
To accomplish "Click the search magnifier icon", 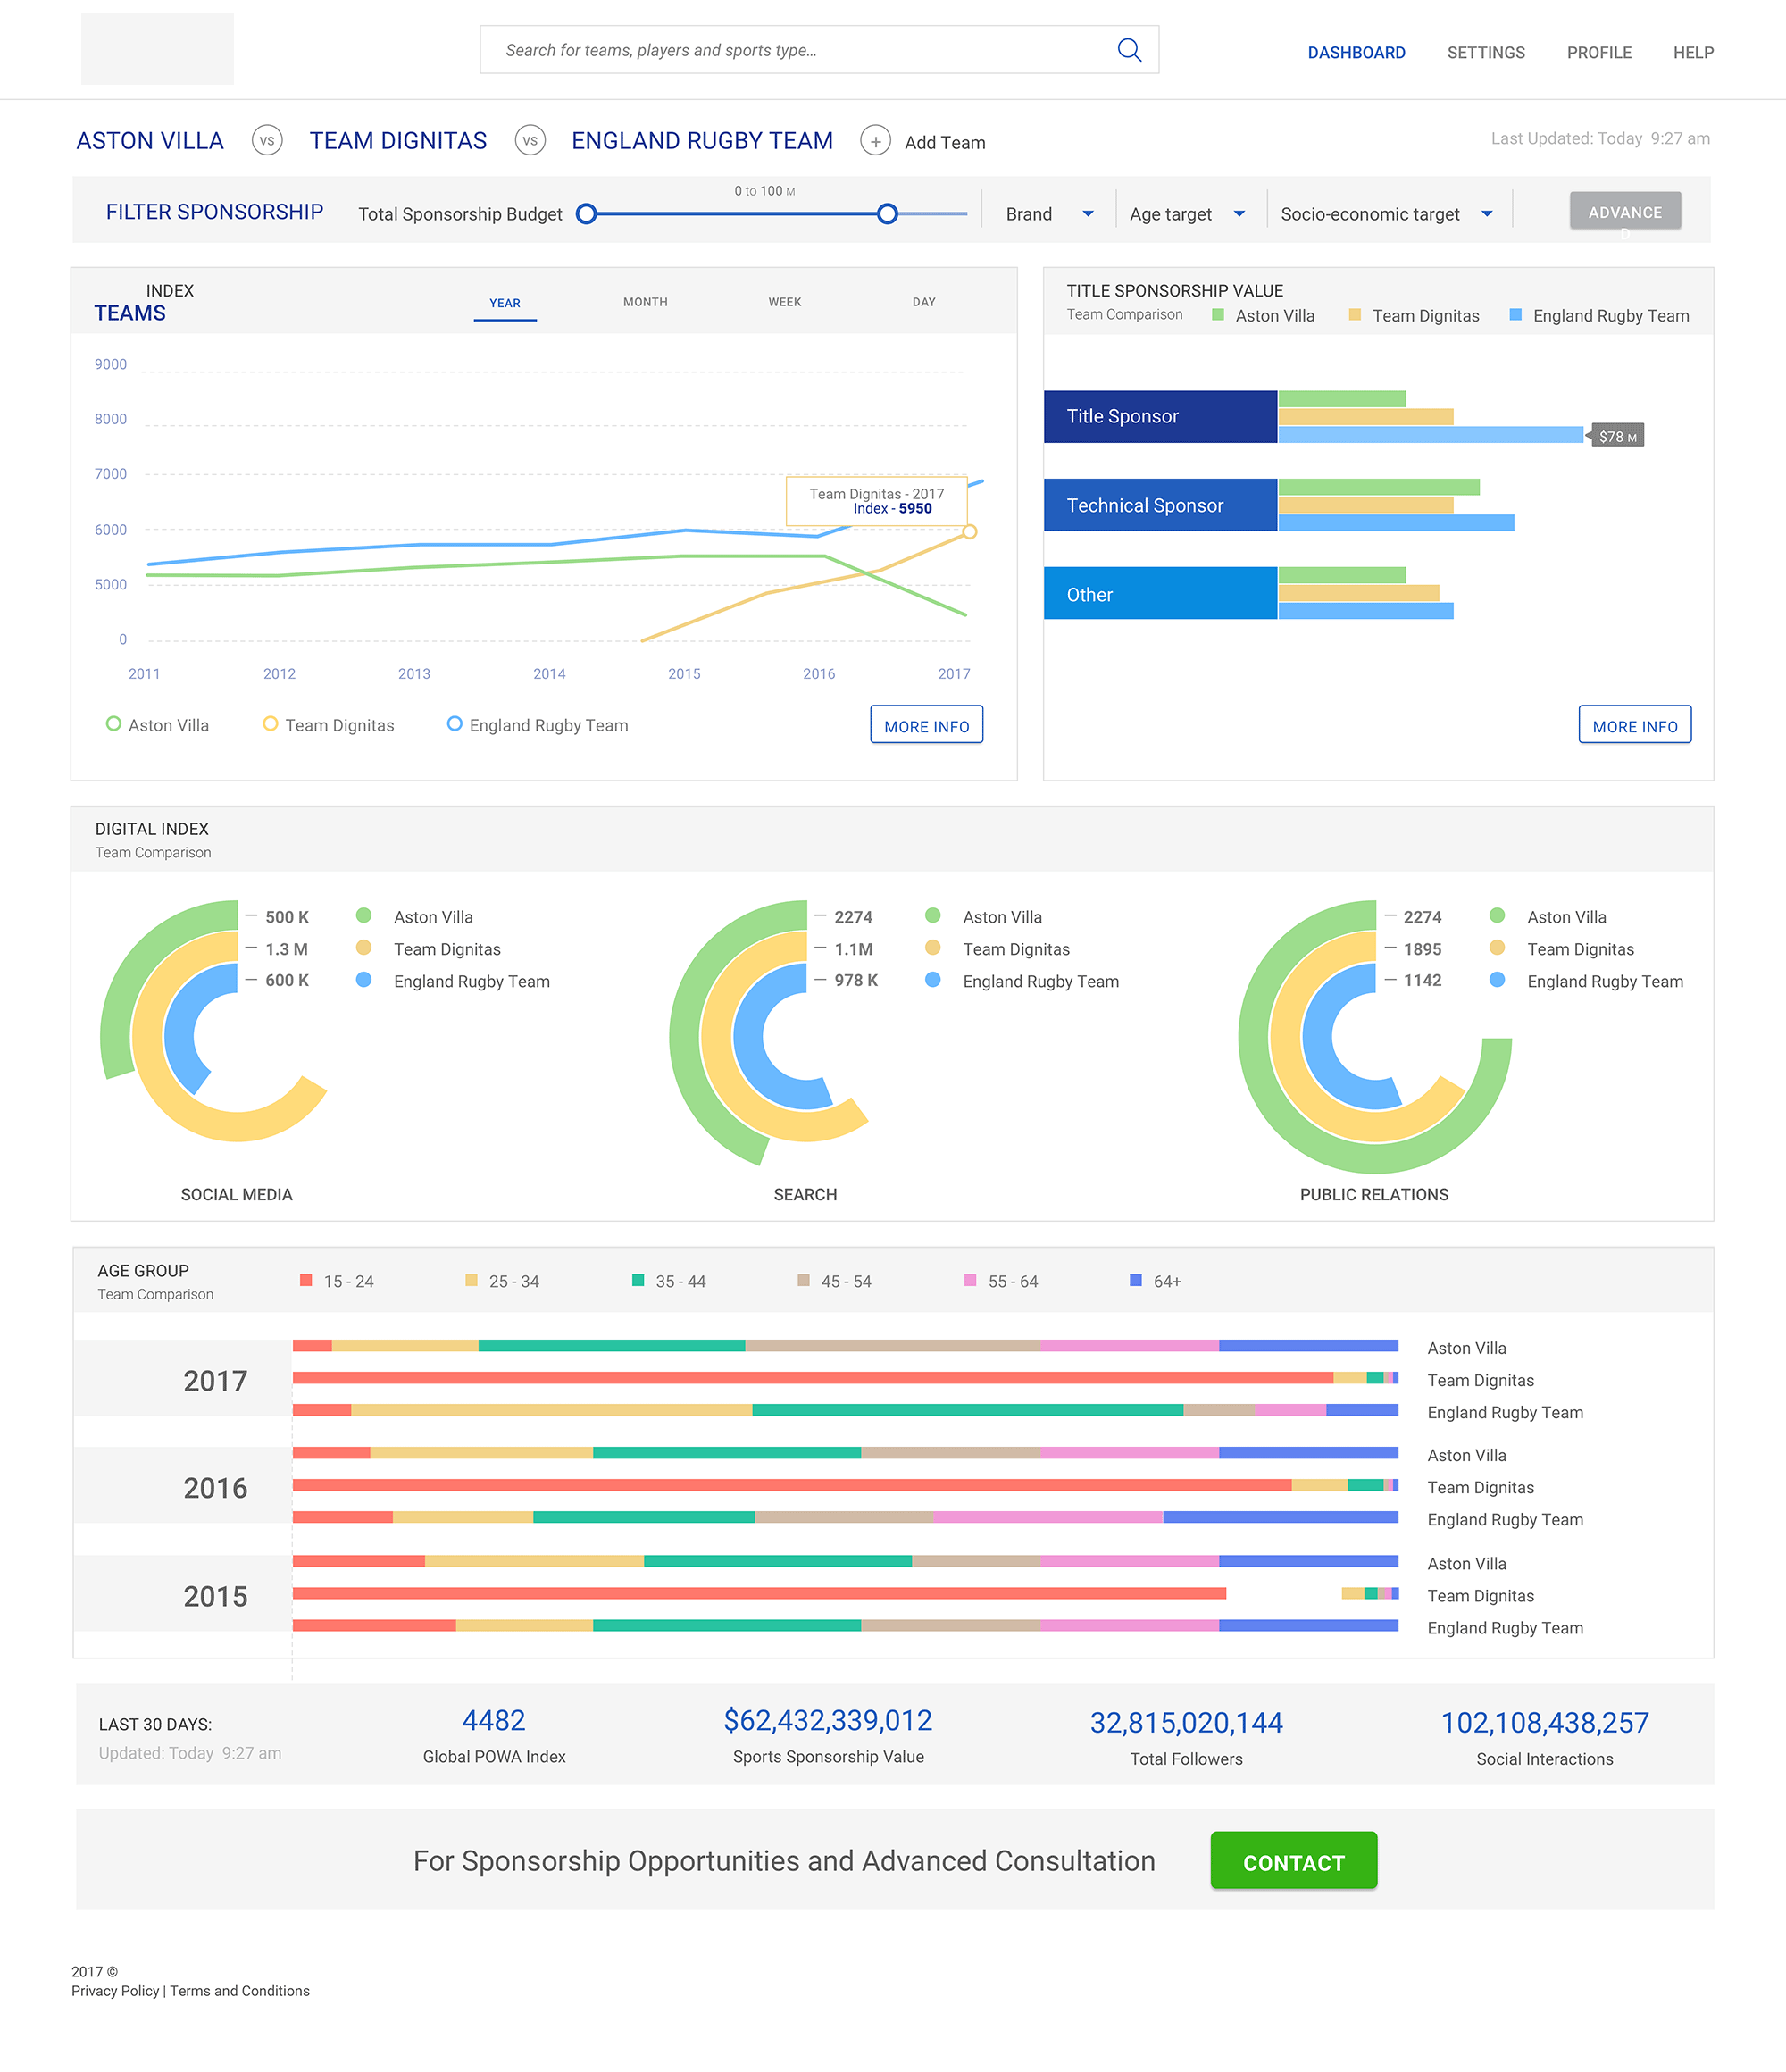I will pyautogui.click(x=1128, y=49).
